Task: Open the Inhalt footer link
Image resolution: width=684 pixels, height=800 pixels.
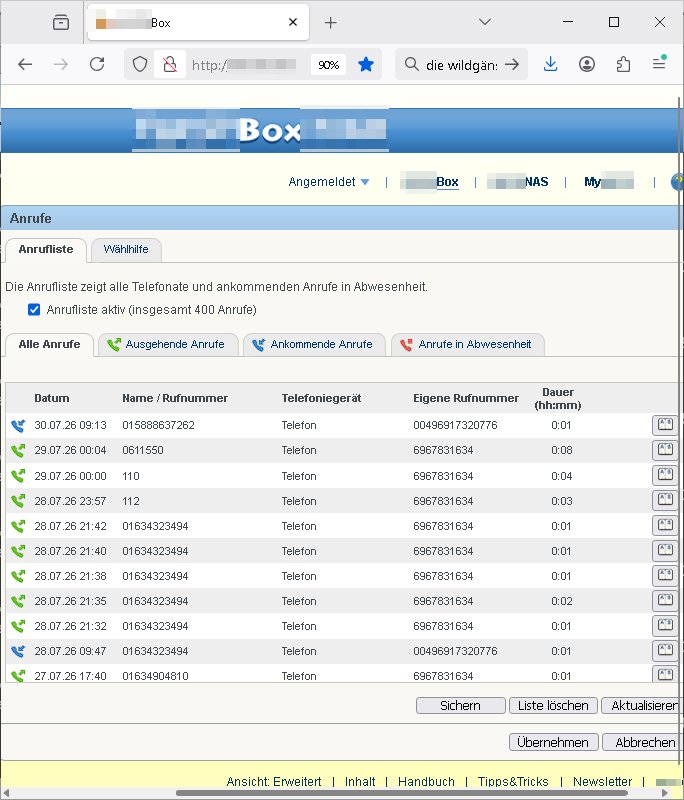Action: click(360, 782)
